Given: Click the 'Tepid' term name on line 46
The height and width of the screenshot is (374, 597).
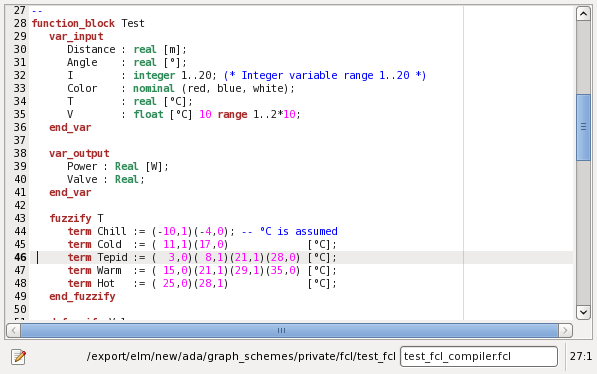Looking at the screenshot, I should (x=112, y=257).
